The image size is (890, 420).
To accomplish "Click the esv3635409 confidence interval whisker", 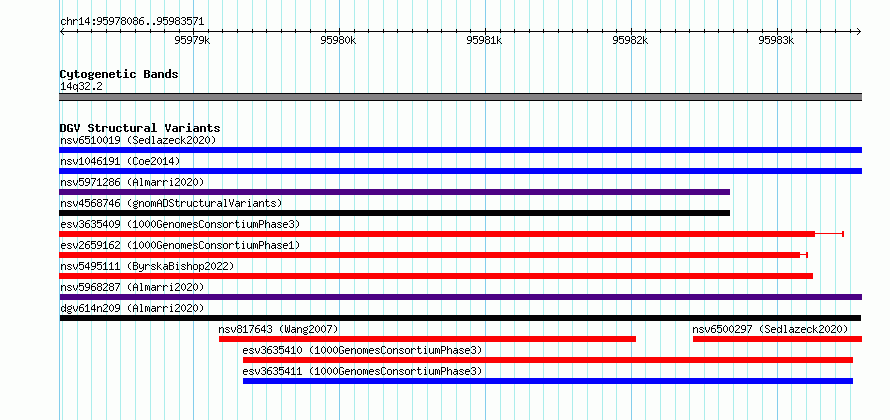I will pos(830,234).
